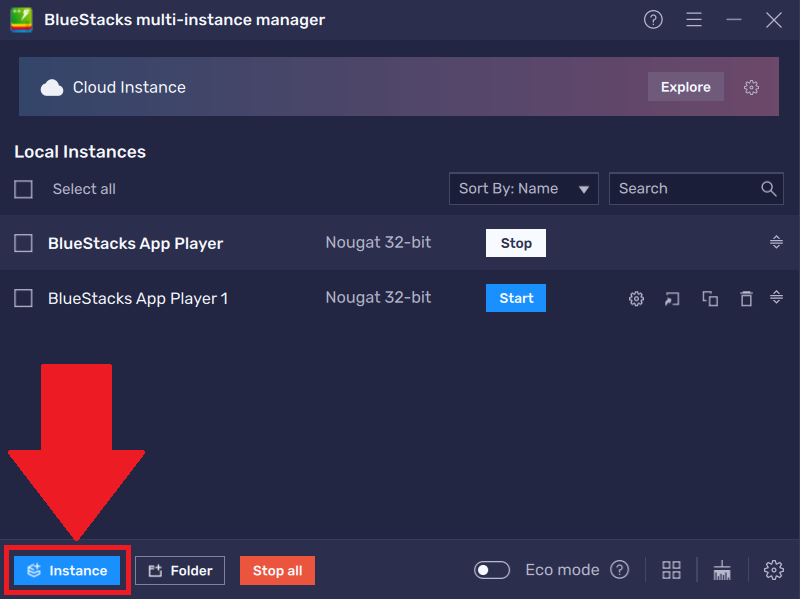Screen dimensions: 800x599
Task: Click the Cloud Instance cloud icon
Action: tap(52, 88)
